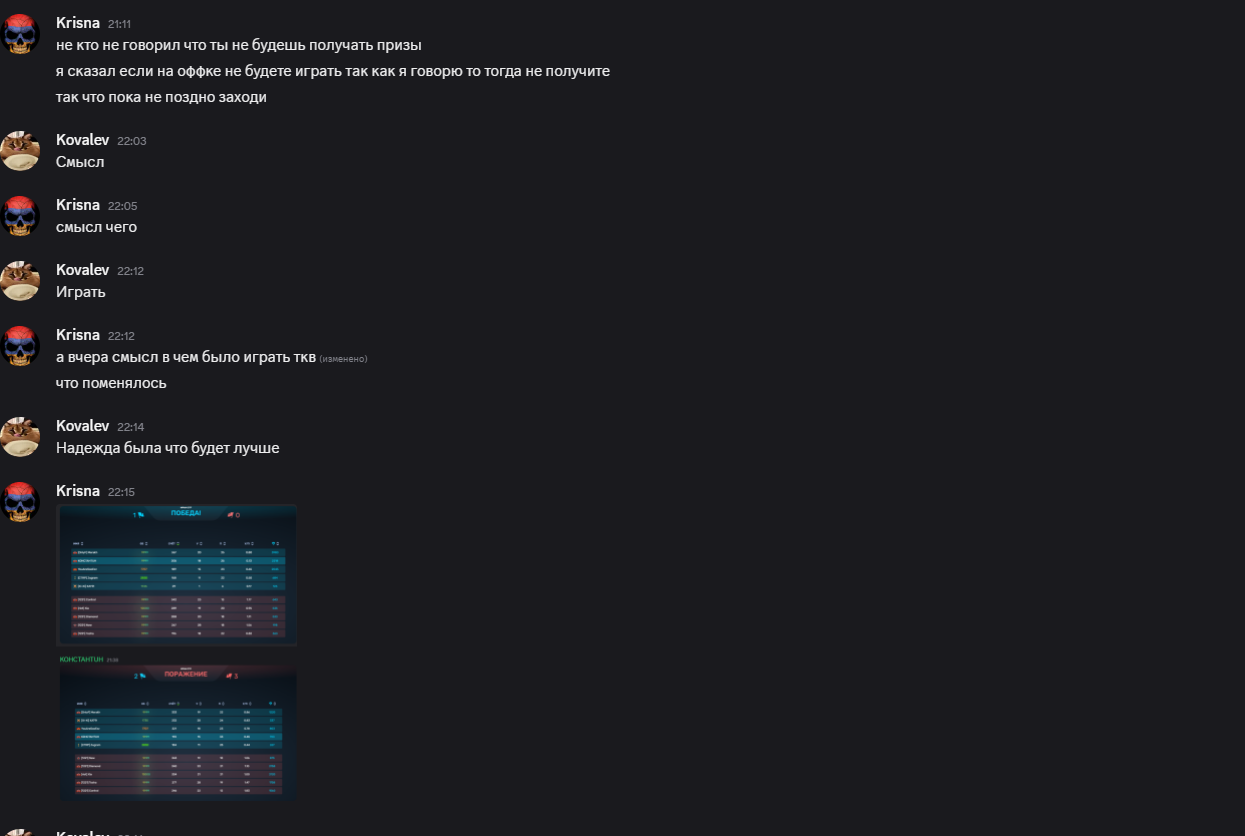Click Kovalev's avatar beside the "Играть" message

point(20,281)
